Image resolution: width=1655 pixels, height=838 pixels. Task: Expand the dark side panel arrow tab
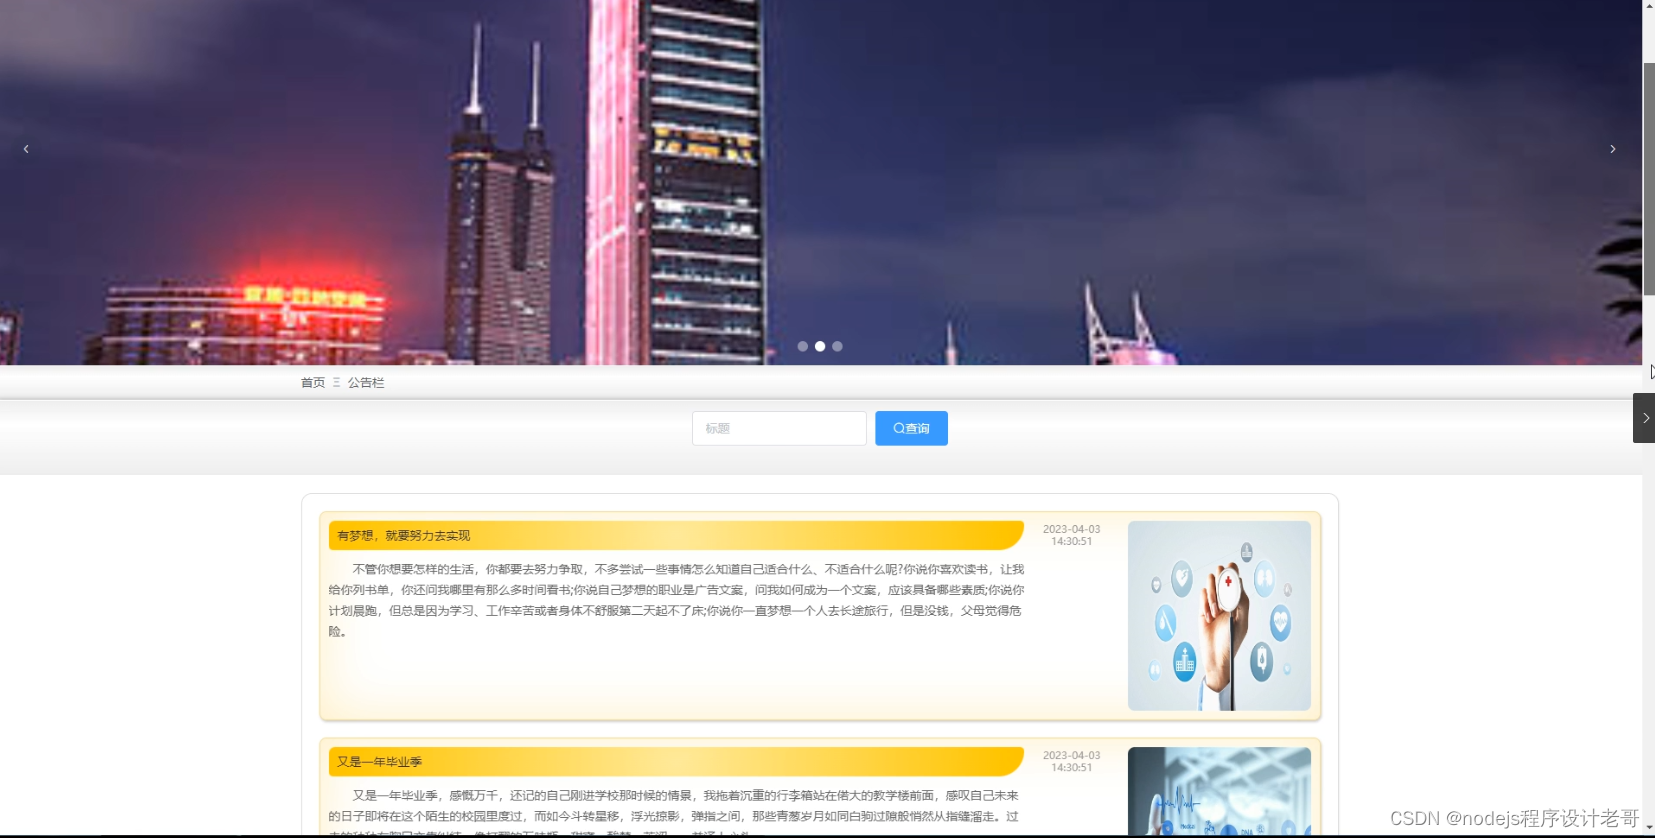1644,418
